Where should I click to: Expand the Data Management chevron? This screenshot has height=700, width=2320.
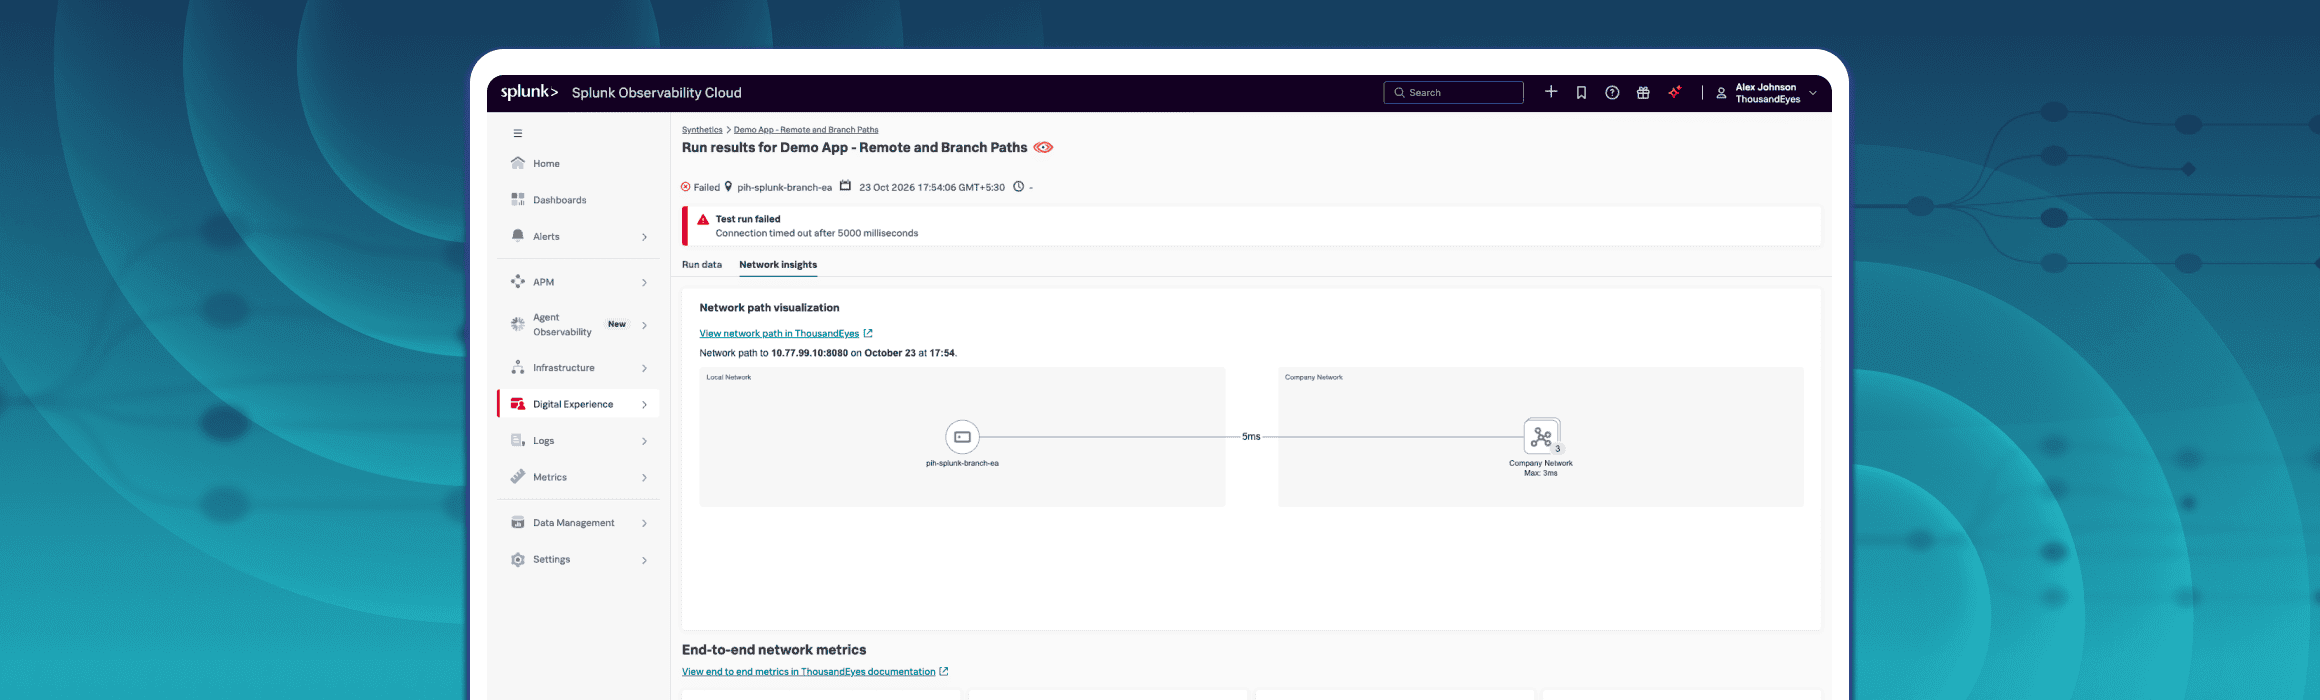click(644, 524)
